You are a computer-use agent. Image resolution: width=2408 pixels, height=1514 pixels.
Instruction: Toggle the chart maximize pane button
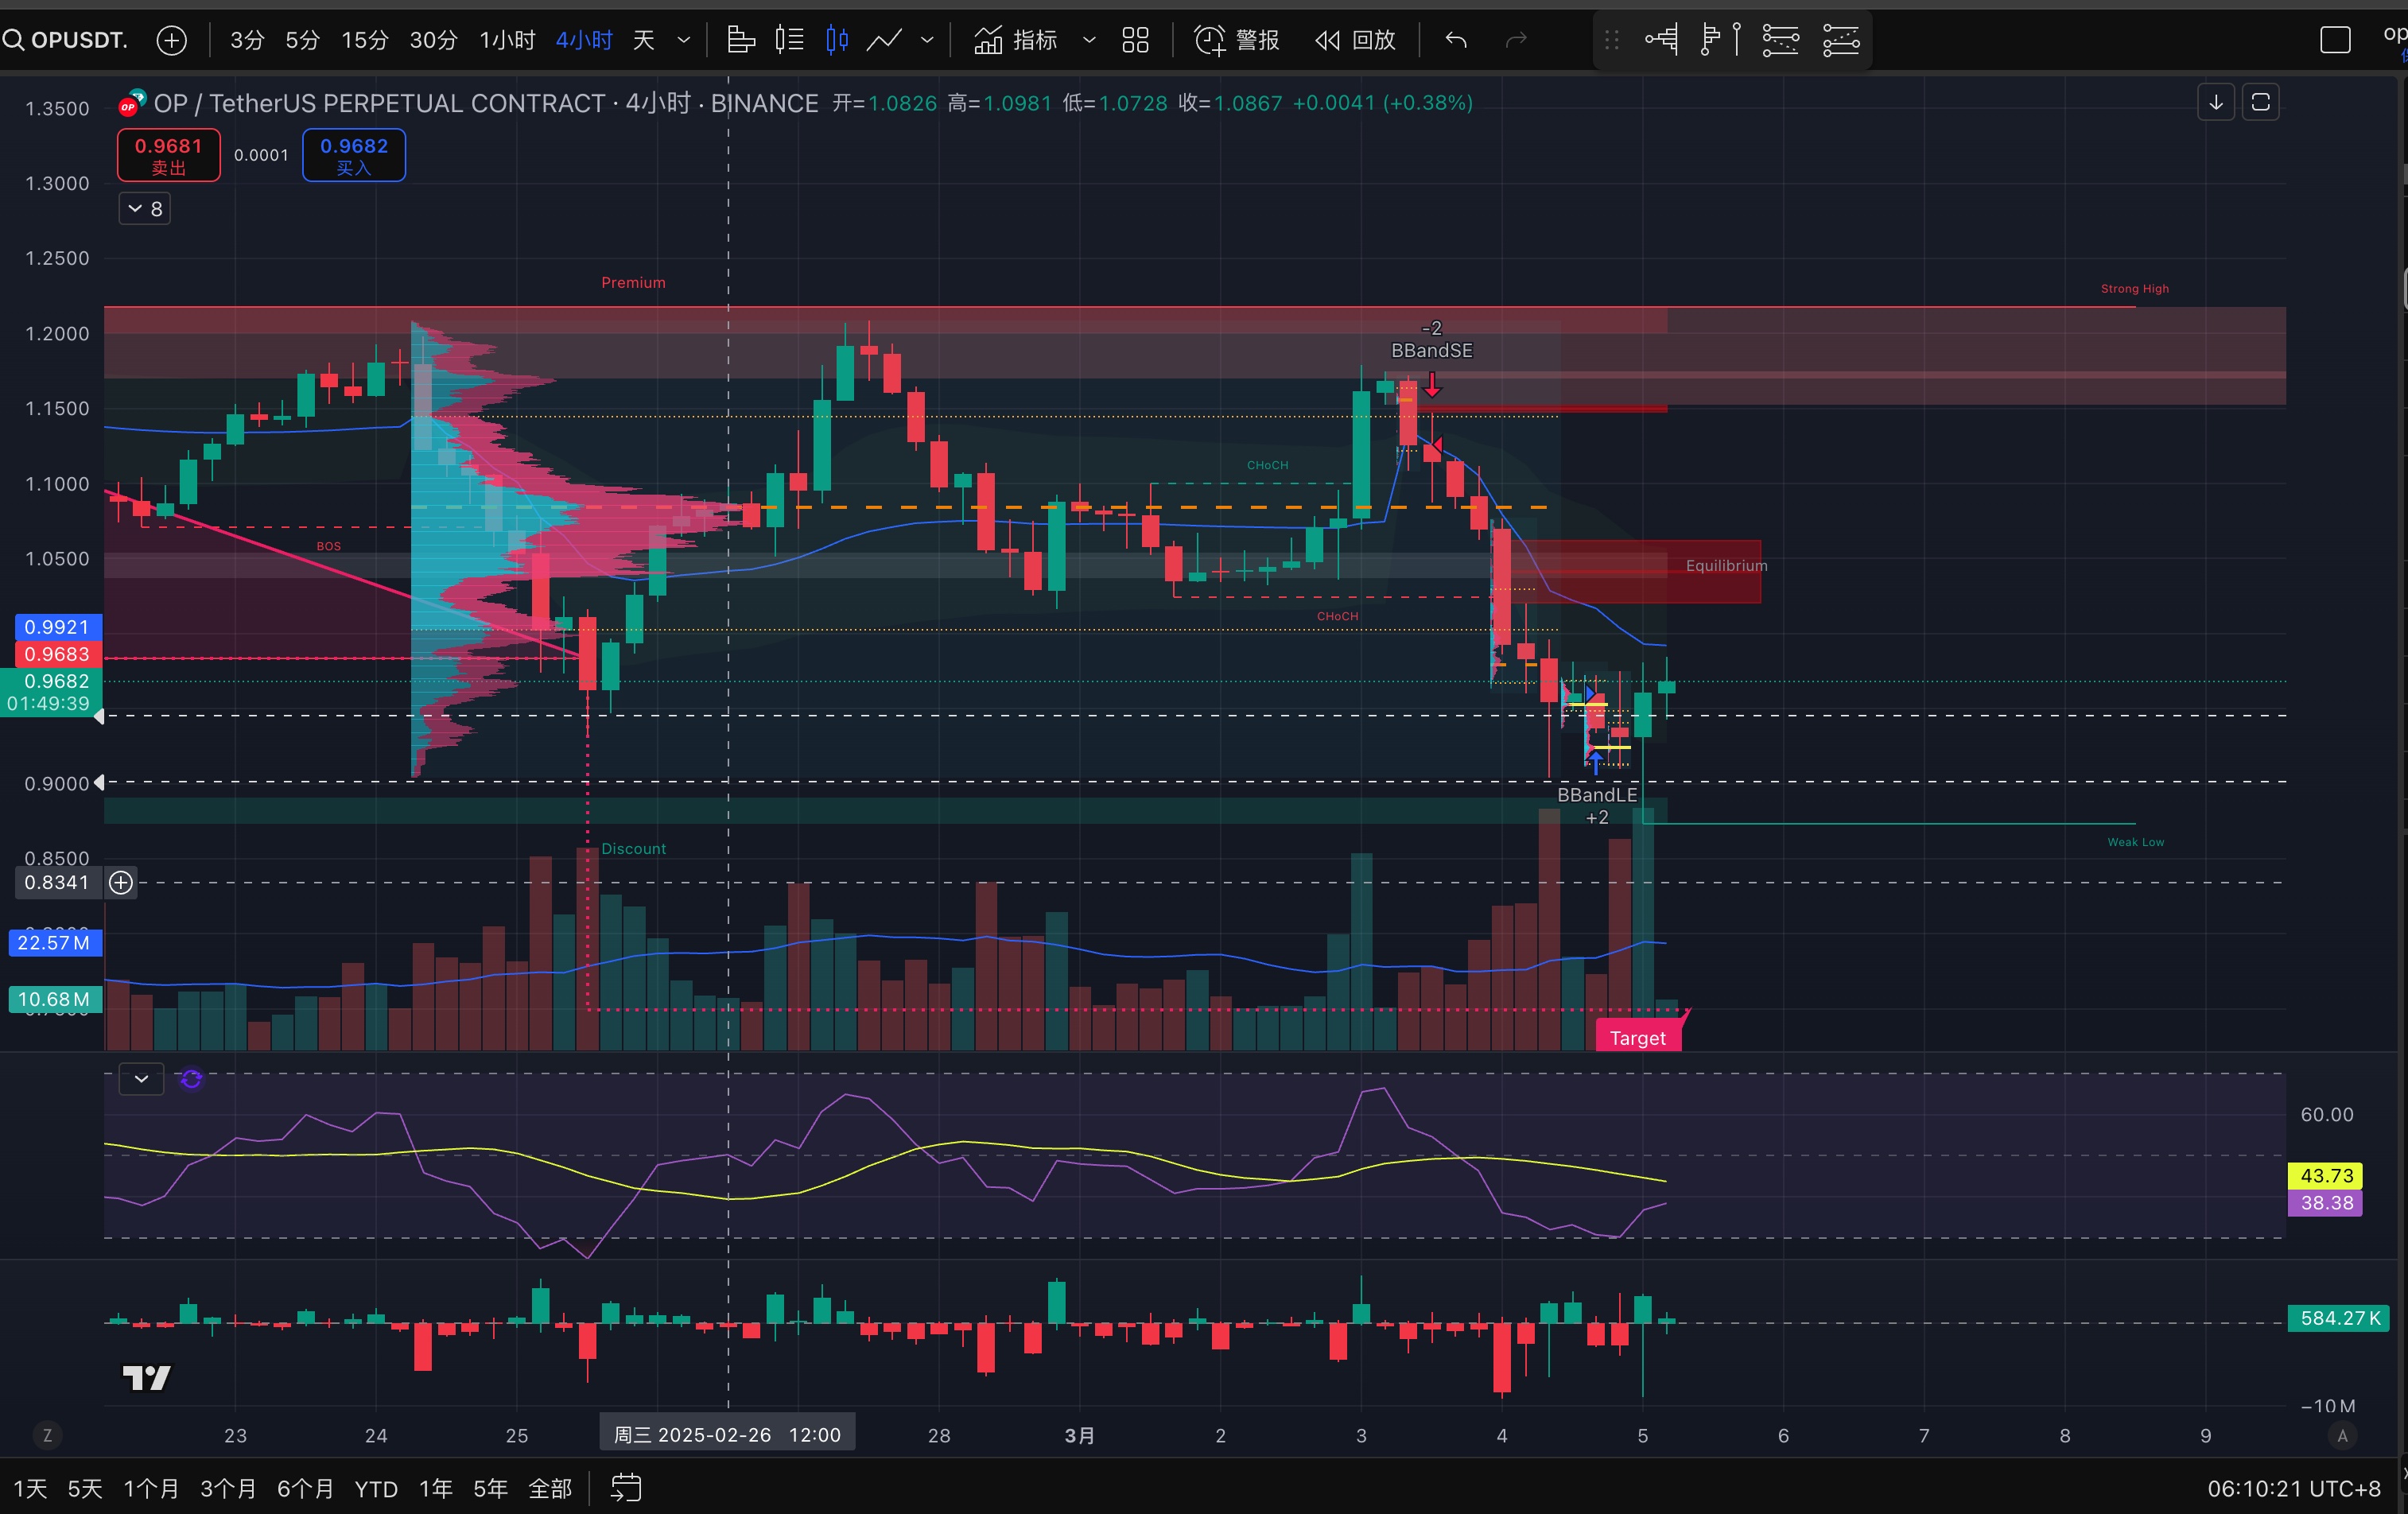(2260, 103)
